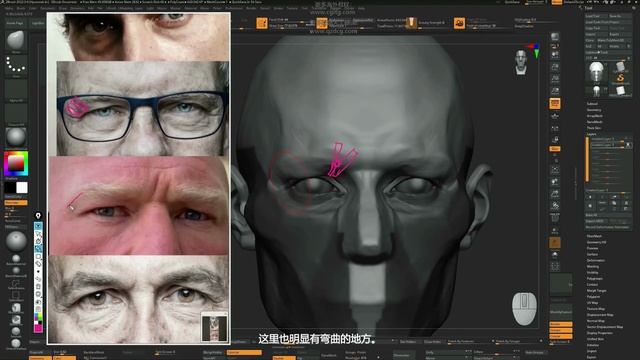The width and height of the screenshot is (640, 360).
Task: Click the Home Page button
Action: click(x=15, y=23)
